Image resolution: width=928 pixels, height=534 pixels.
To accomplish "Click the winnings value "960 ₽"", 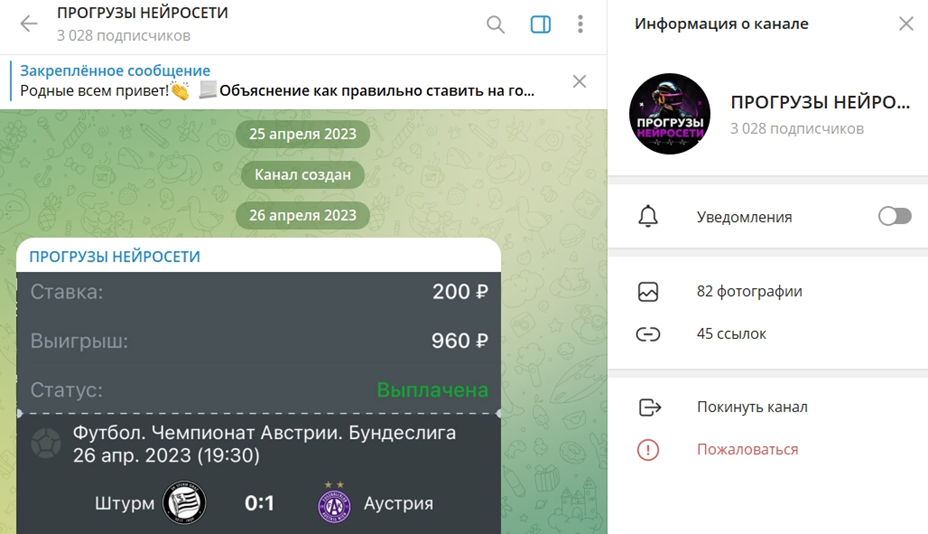I will (x=459, y=340).
